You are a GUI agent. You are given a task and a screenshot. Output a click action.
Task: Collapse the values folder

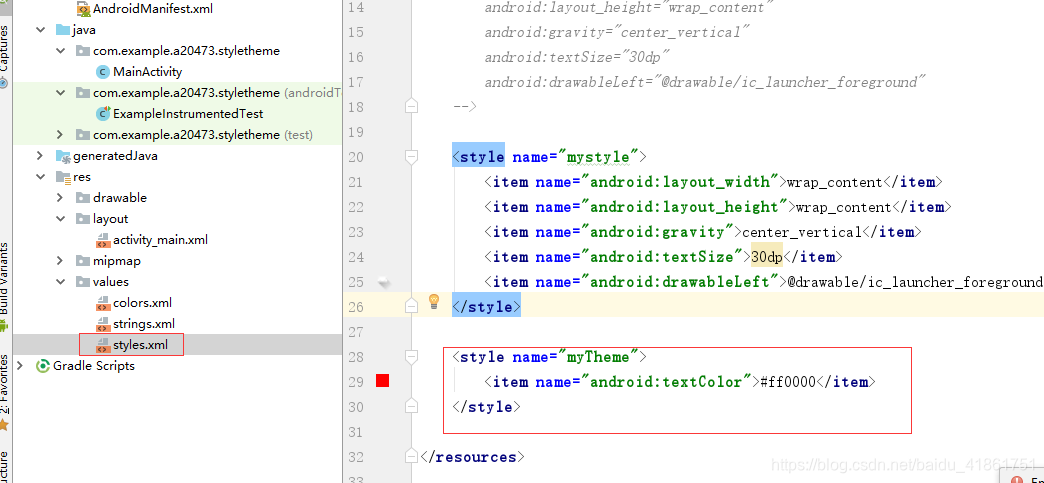tap(61, 282)
